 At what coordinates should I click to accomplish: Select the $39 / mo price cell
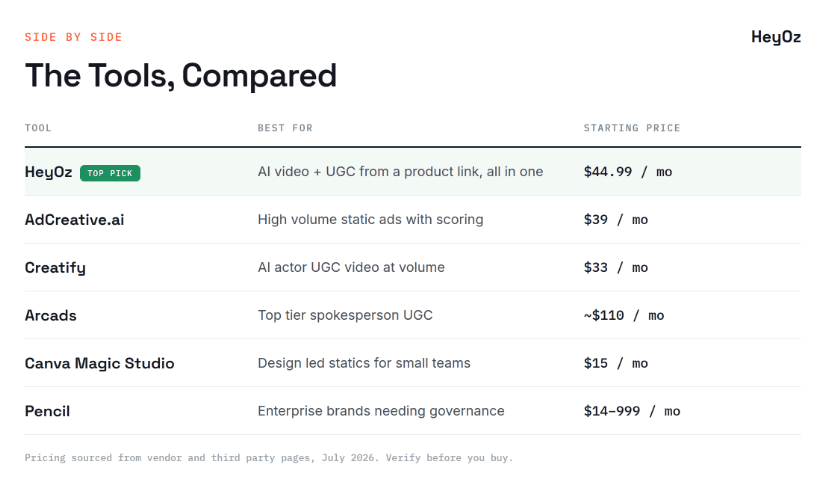pos(616,220)
